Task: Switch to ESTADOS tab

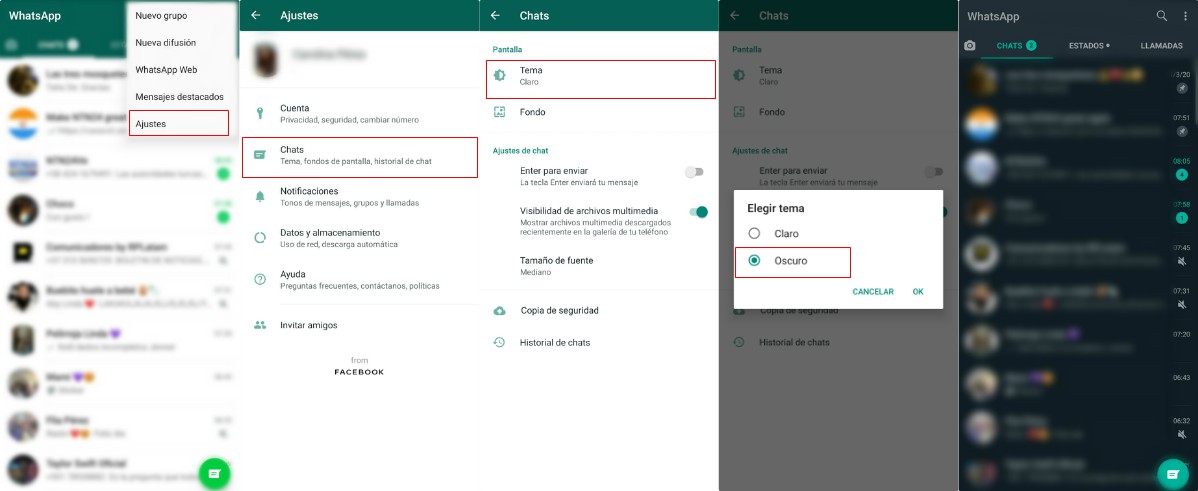Action: (1089, 46)
